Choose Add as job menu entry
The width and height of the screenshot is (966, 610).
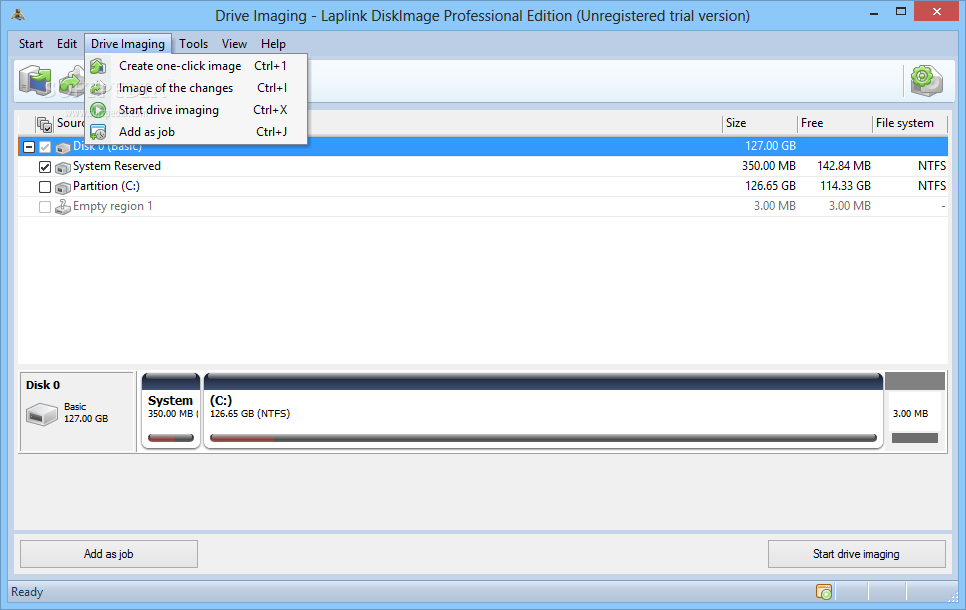(196, 132)
